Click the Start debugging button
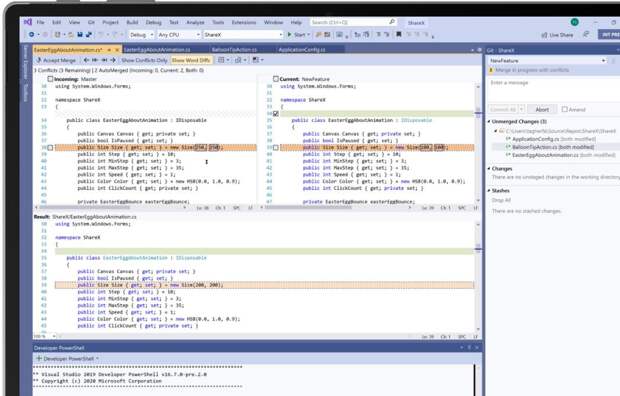This screenshot has height=396, width=620. [x=298, y=35]
